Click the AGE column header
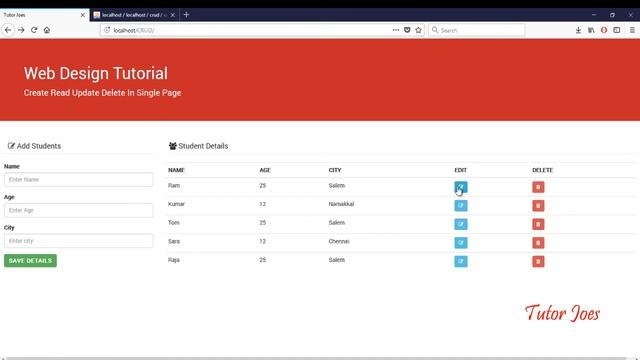The image size is (640, 360). coord(265,170)
